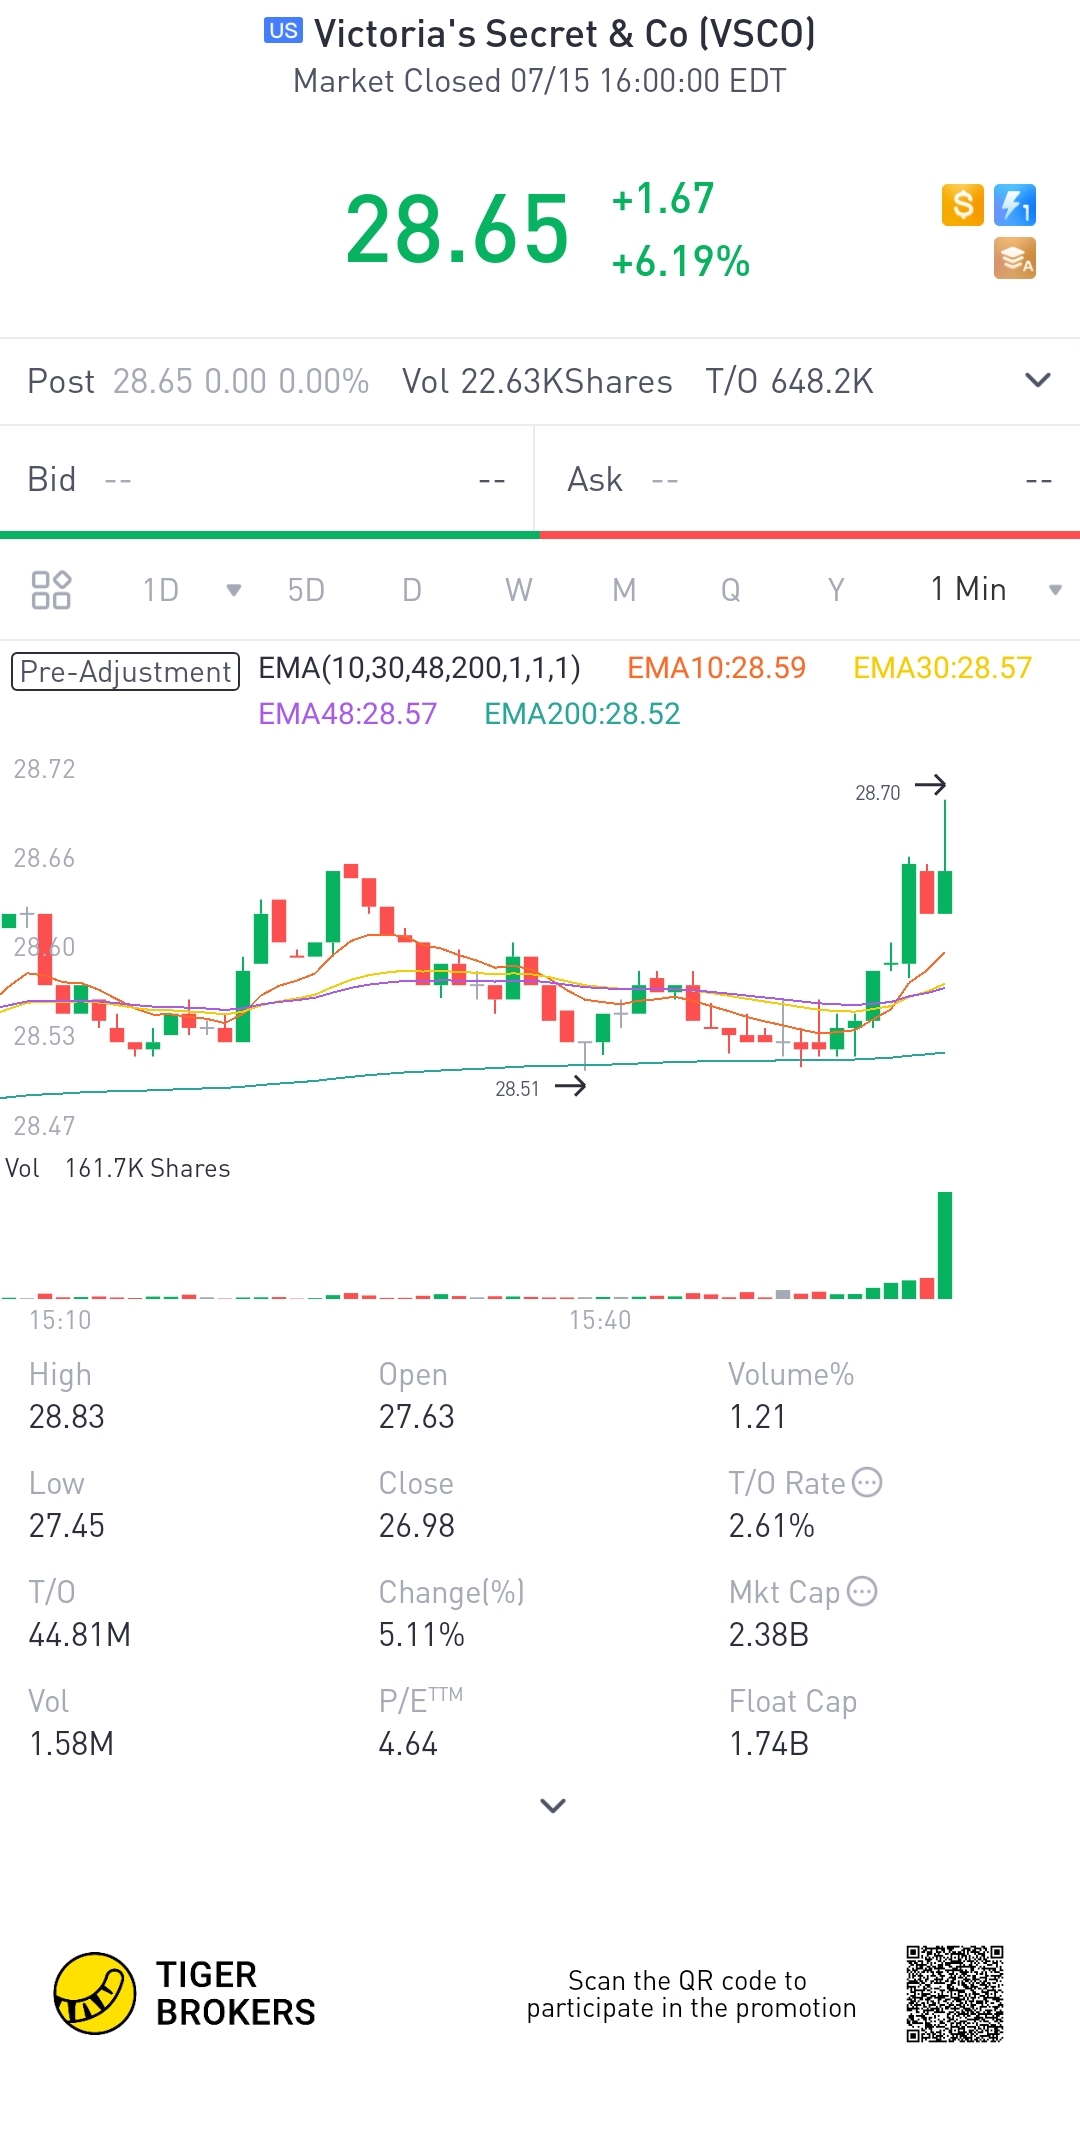1080x2145 pixels.
Task: Switch to the Y yearly chart tab
Action: point(836,590)
